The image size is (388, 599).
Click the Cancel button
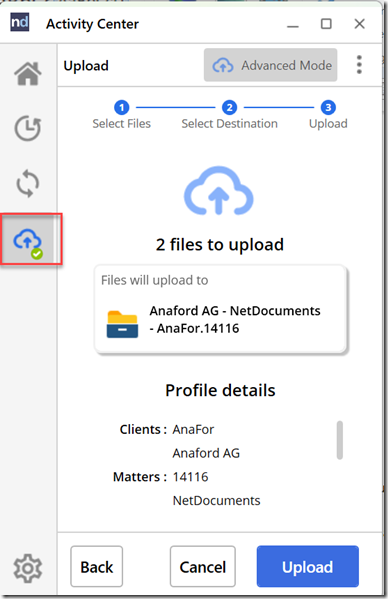click(x=203, y=567)
